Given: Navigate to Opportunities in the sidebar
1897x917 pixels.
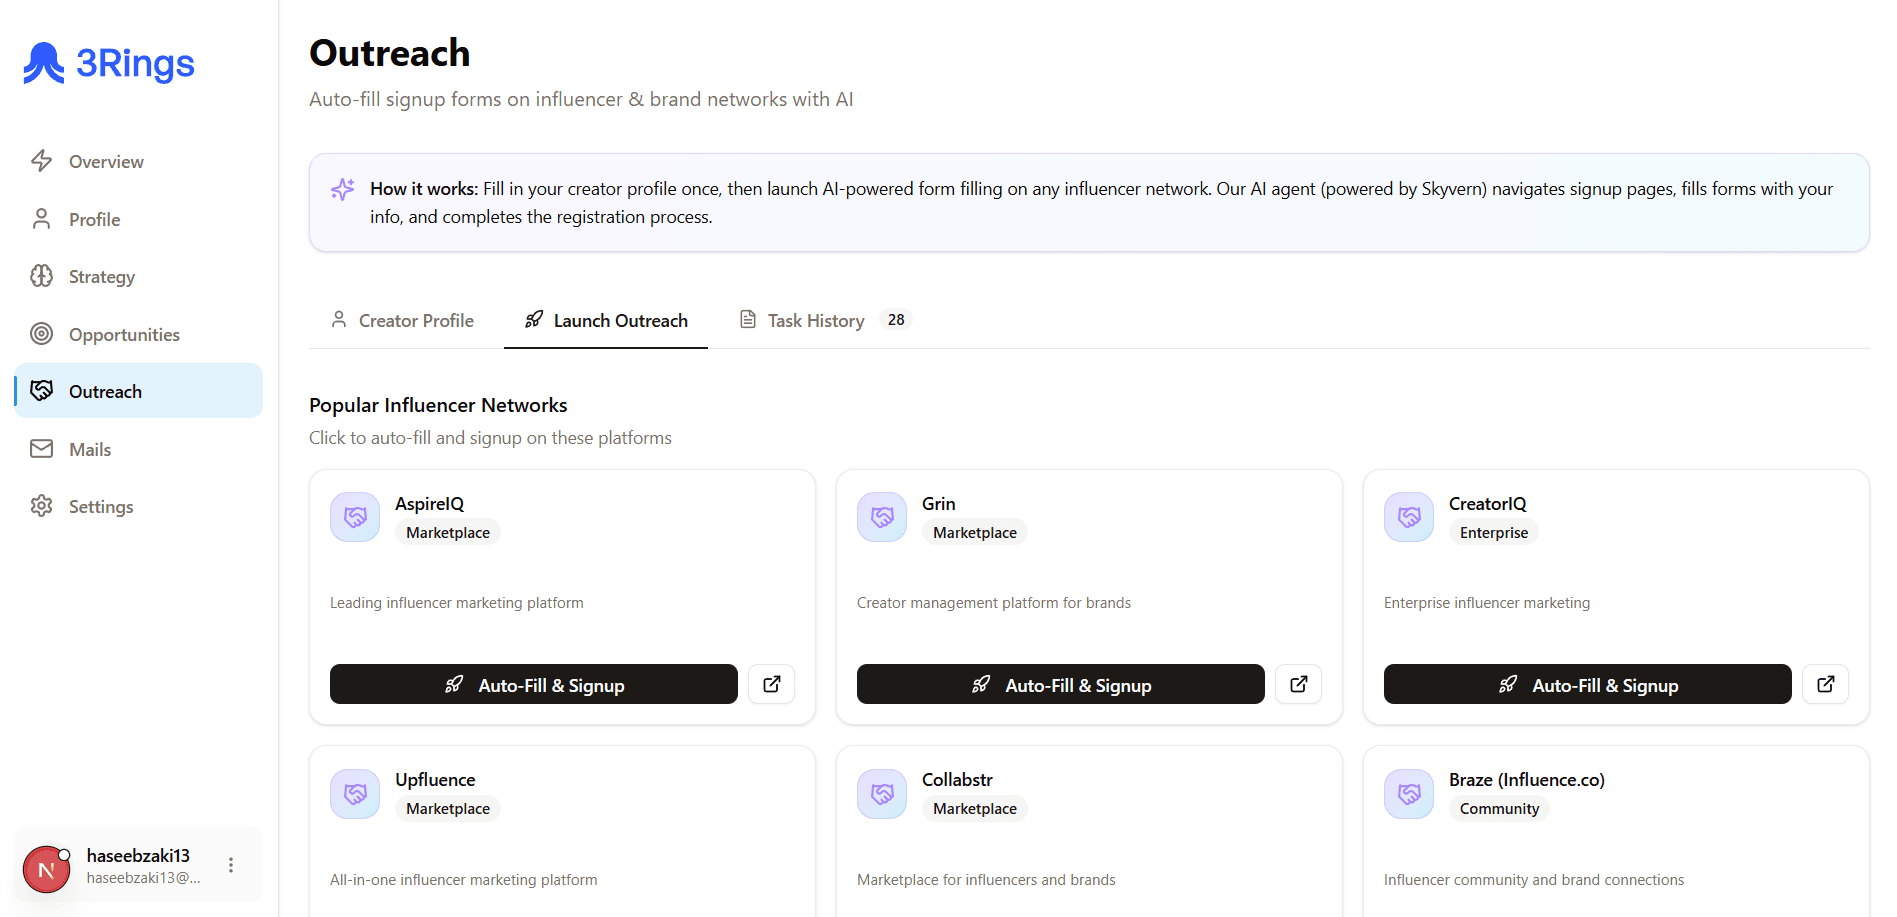Looking at the screenshot, I should point(124,335).
